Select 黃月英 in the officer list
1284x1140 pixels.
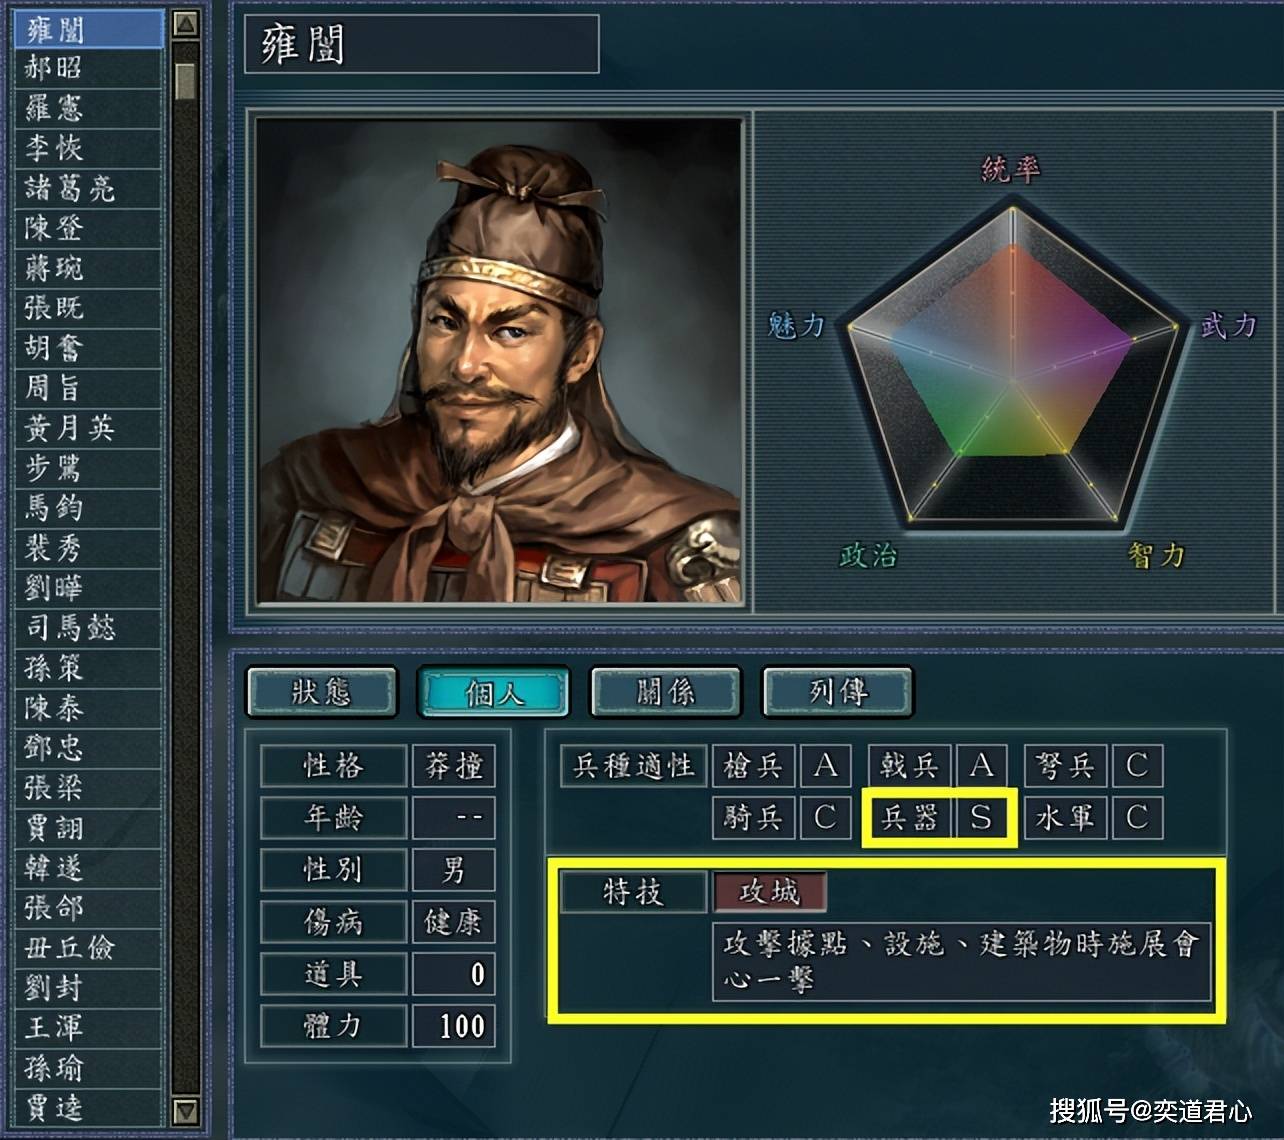(x=88, y=428)
